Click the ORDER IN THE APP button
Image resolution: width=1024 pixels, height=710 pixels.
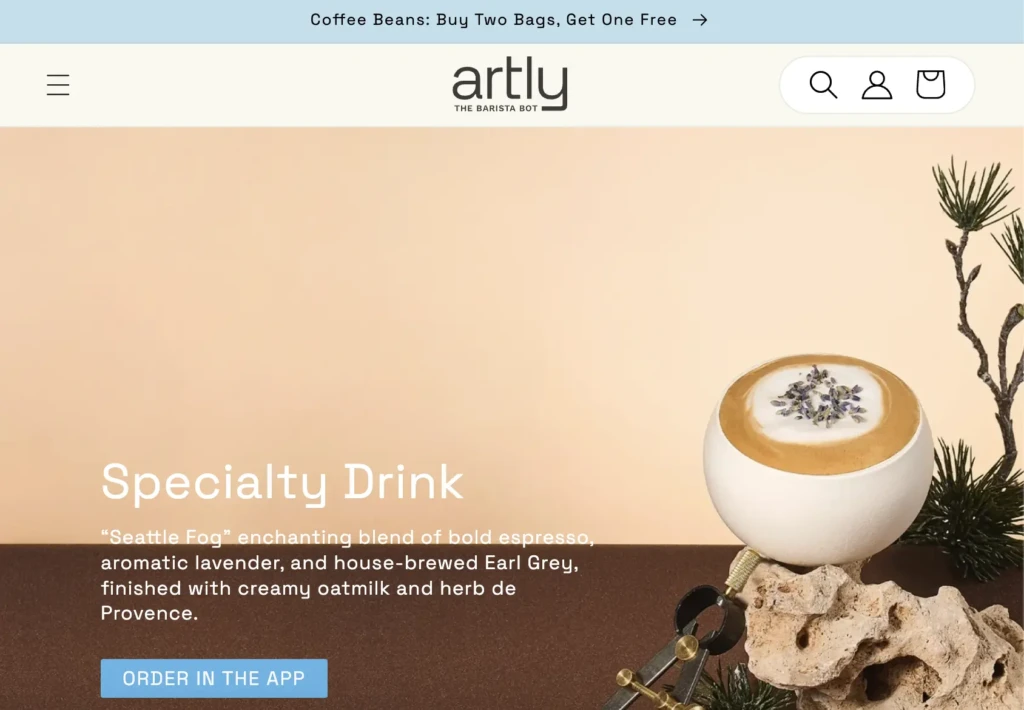tap(214, 678)
